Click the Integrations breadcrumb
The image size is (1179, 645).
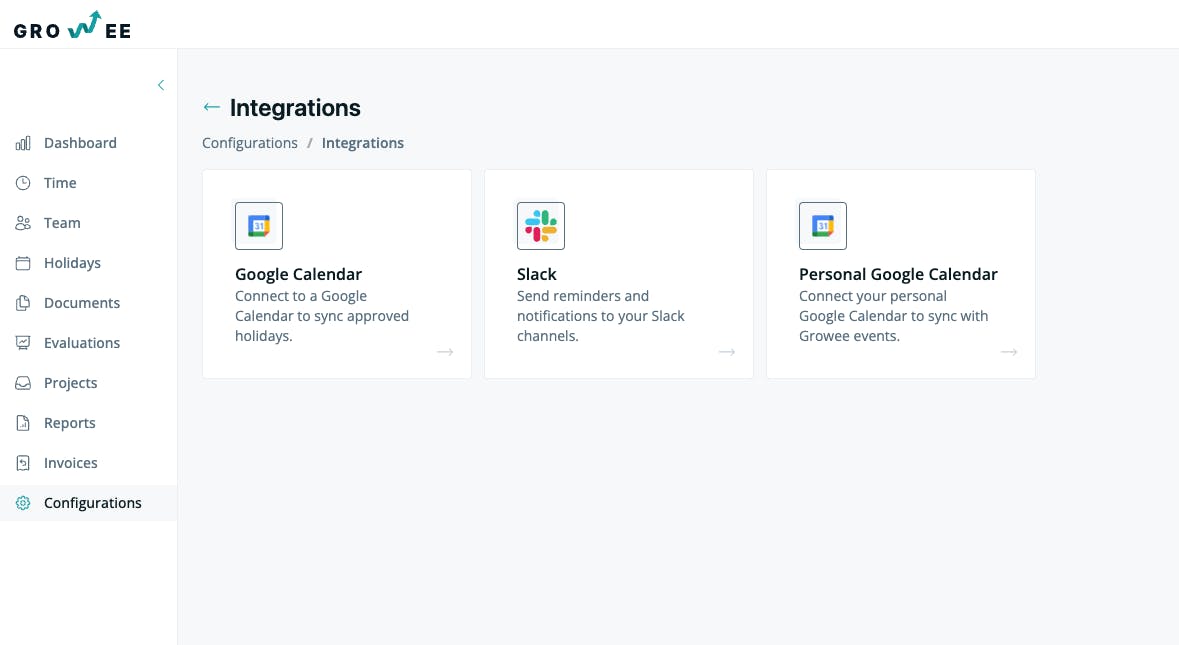[362, 143]
